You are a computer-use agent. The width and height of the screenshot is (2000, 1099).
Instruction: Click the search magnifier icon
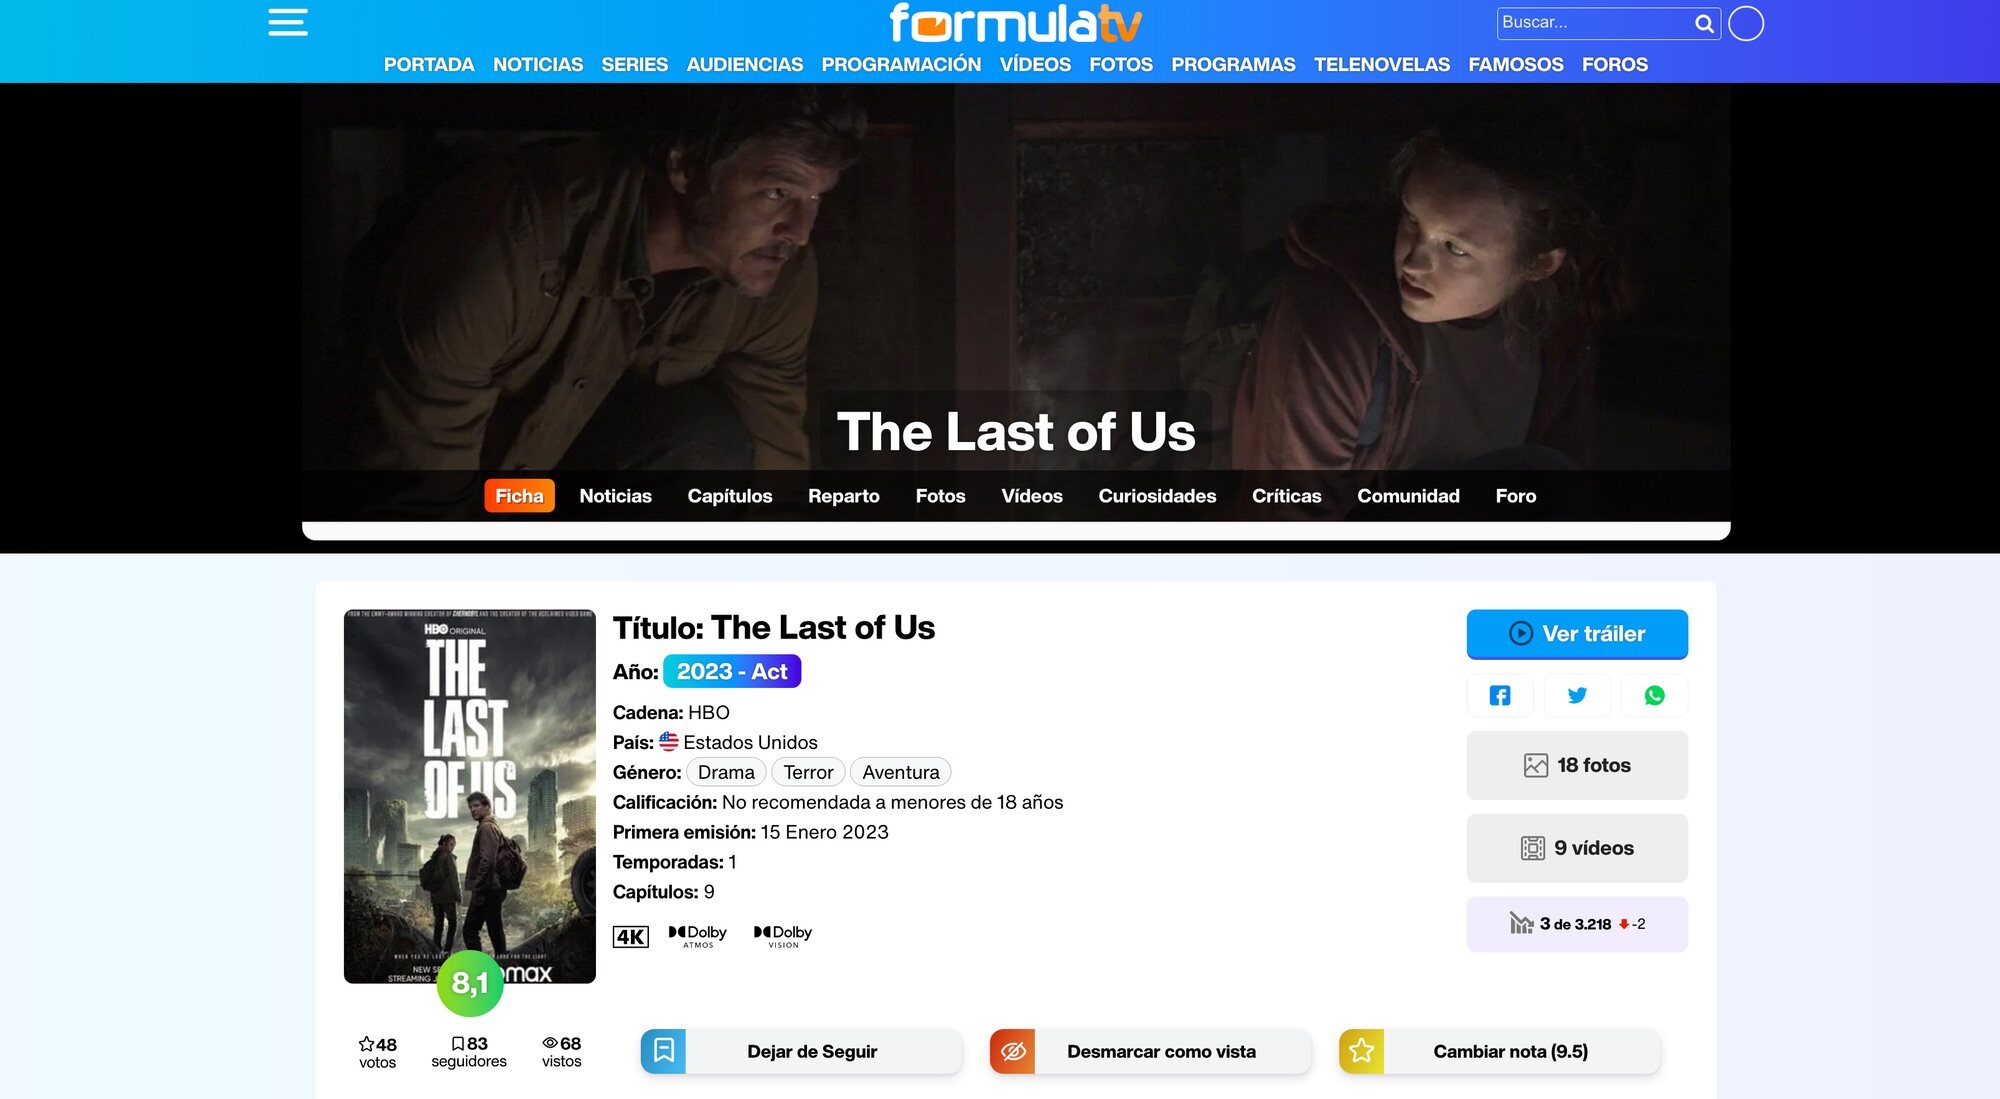1704,23
